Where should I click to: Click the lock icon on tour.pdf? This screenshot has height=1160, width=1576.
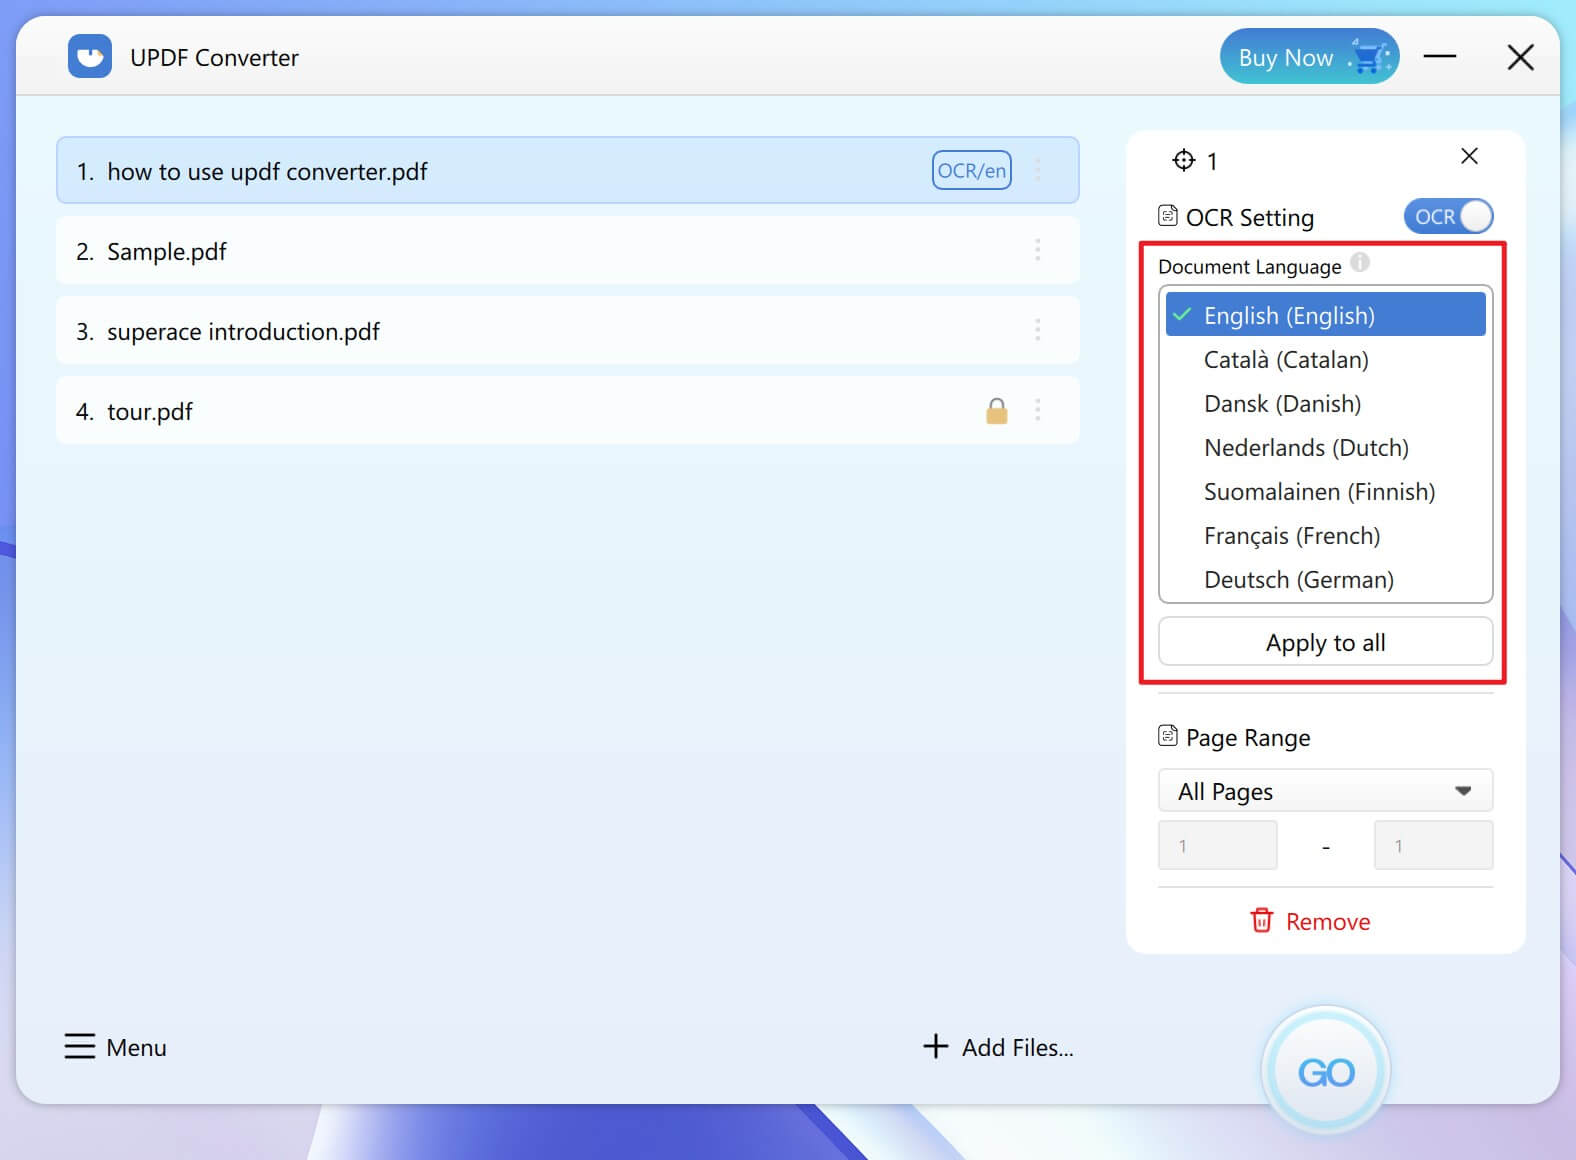[x=996, y=410]
